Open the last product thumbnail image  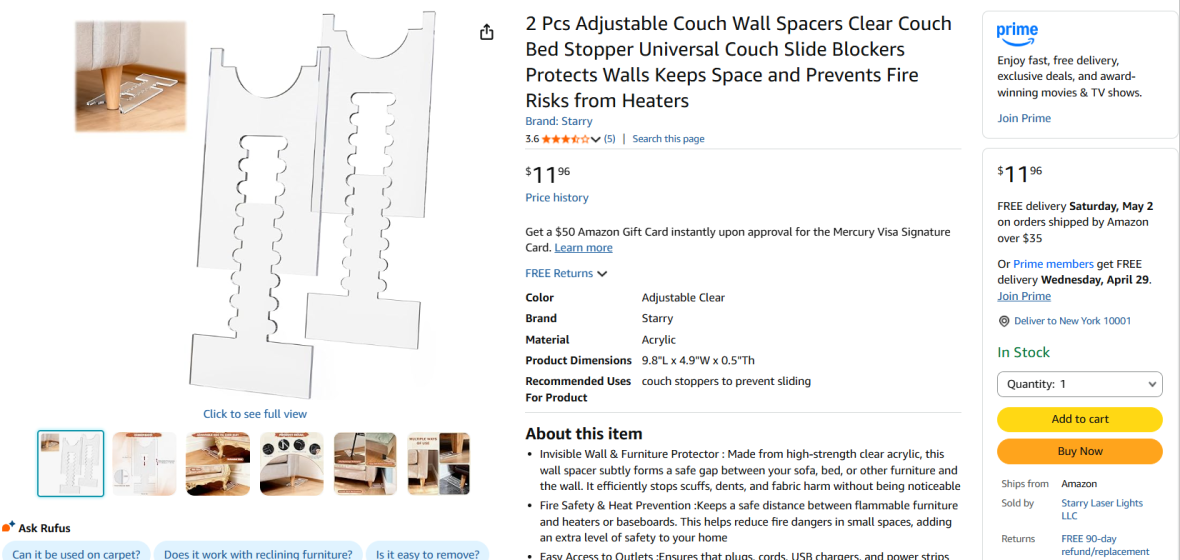point(439,464)
